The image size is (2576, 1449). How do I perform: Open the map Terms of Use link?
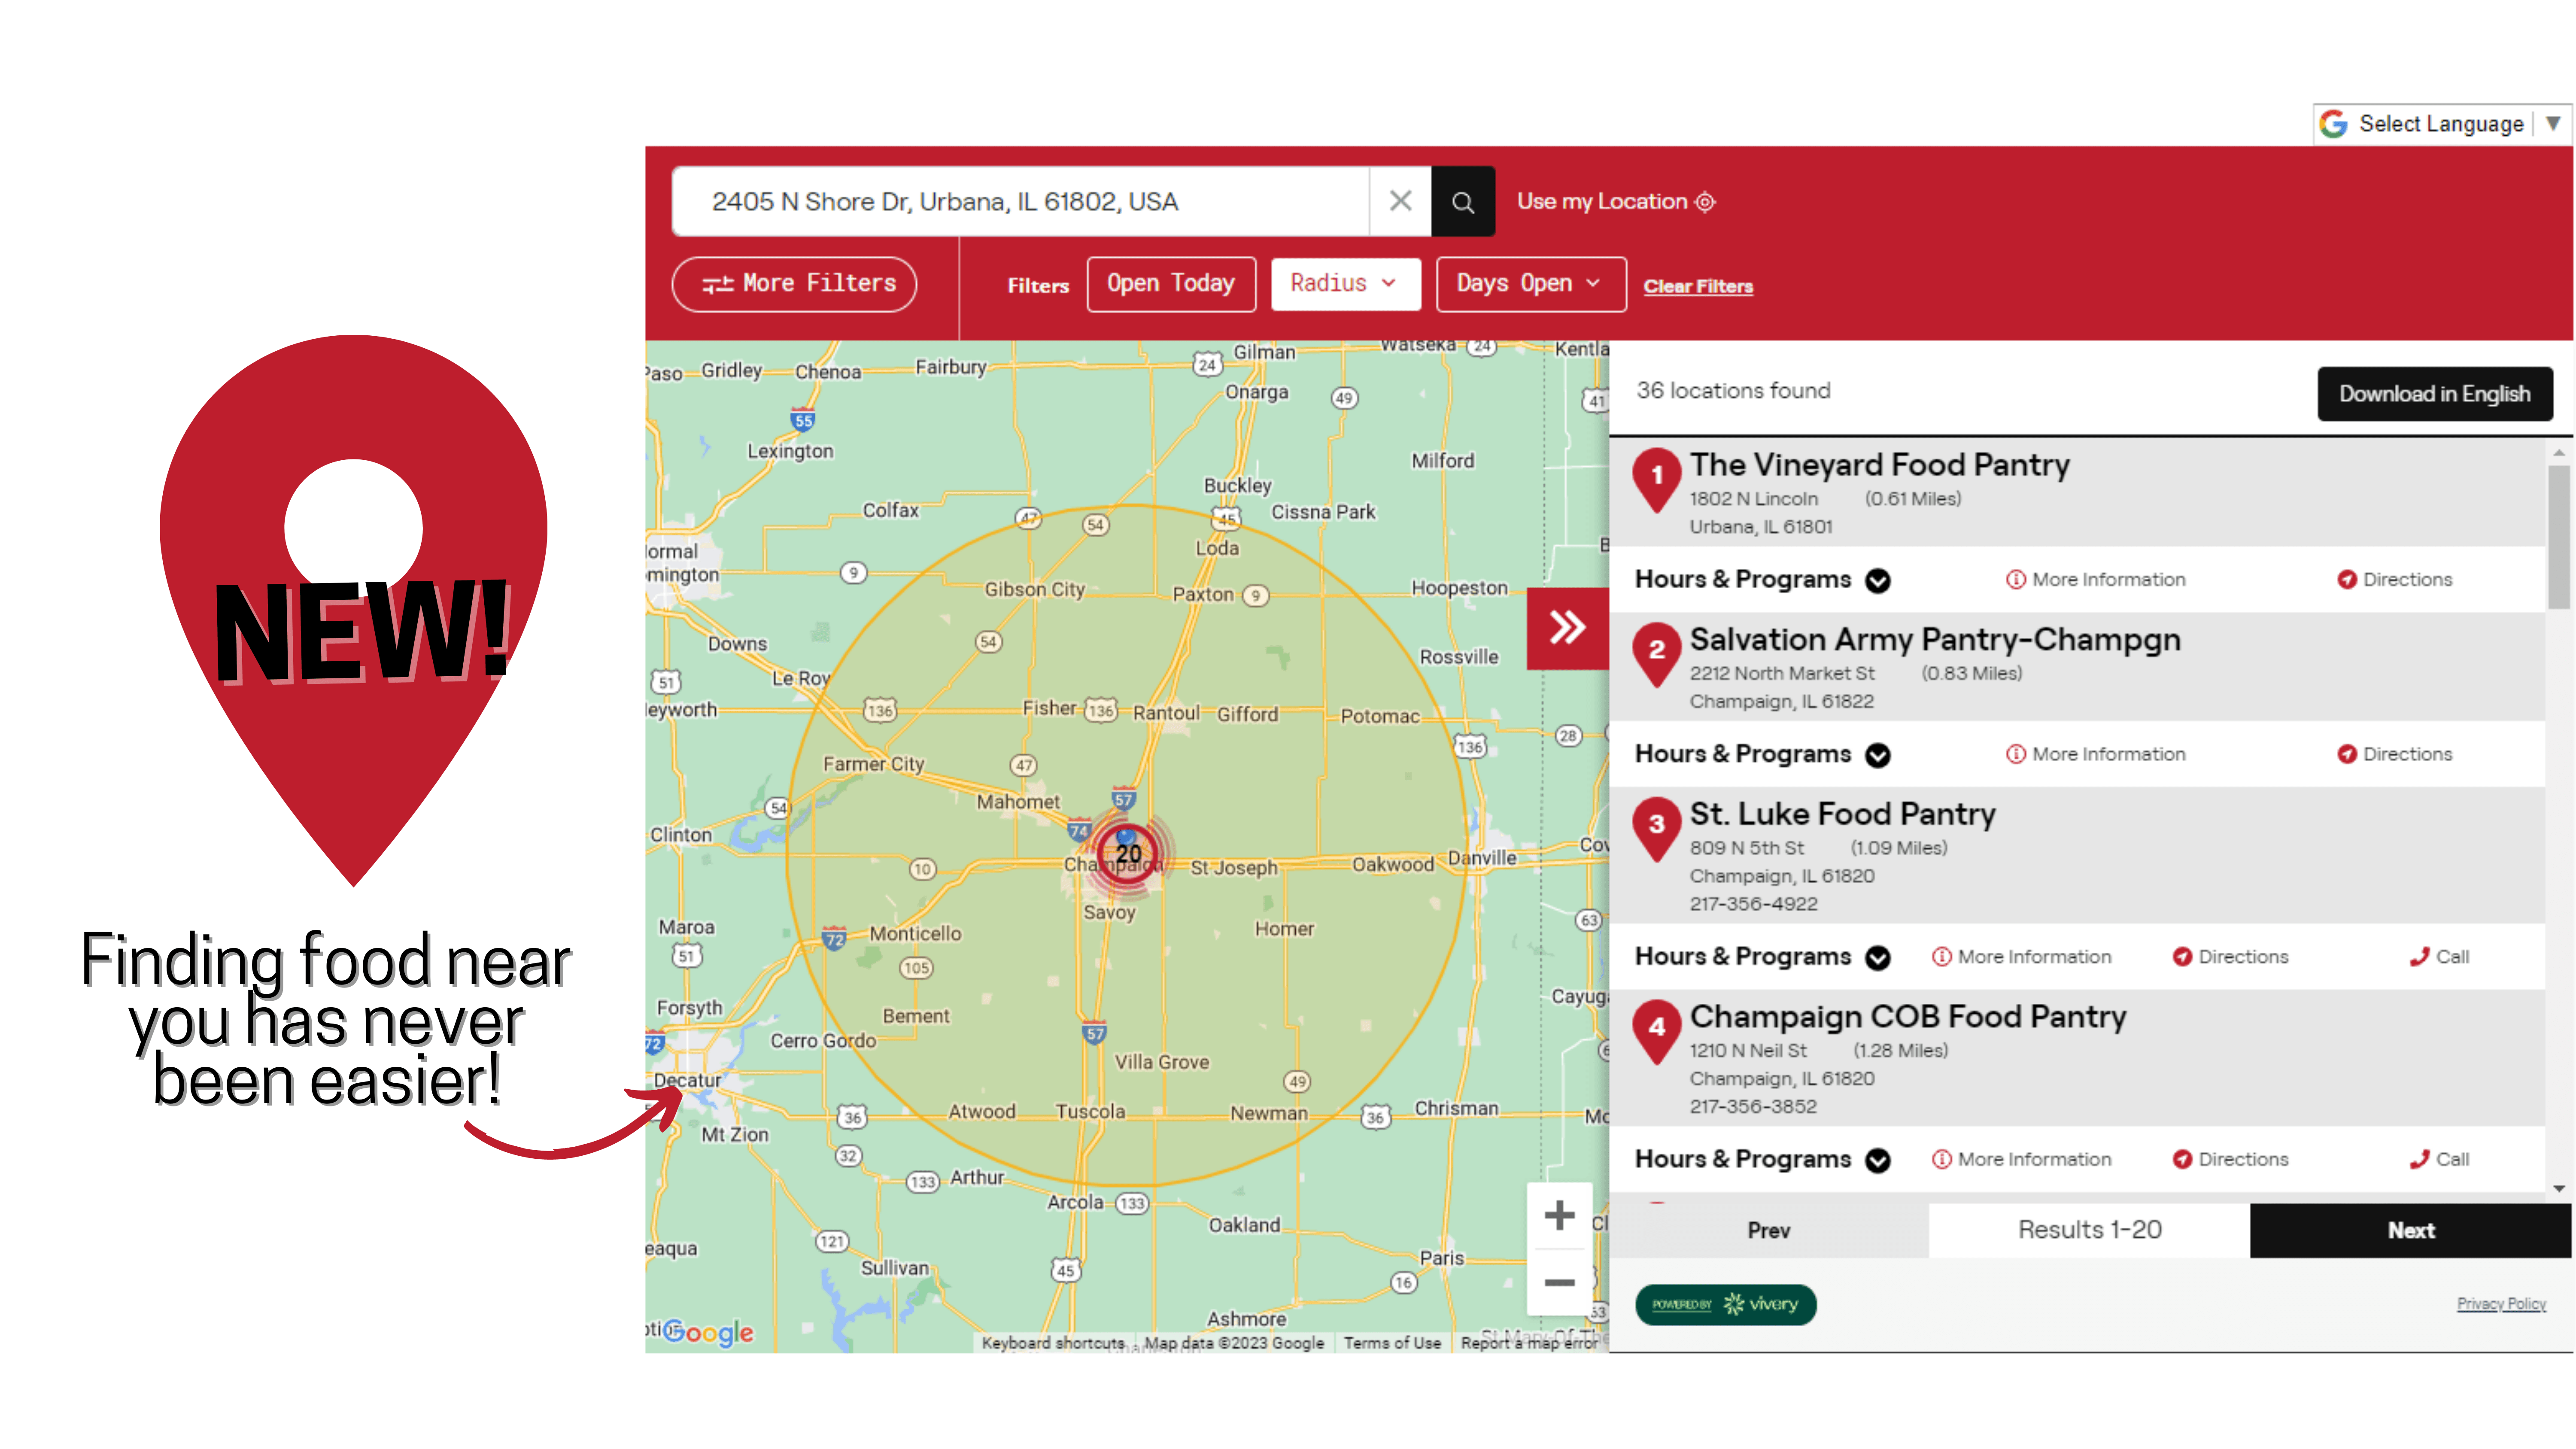coord(1392,1343)
